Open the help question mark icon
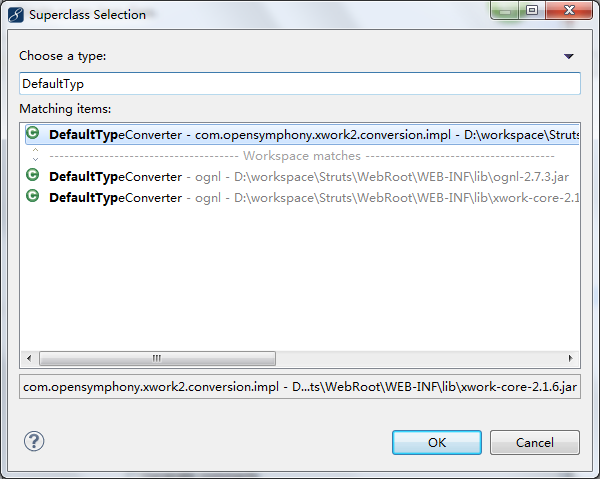 (34, 442)
